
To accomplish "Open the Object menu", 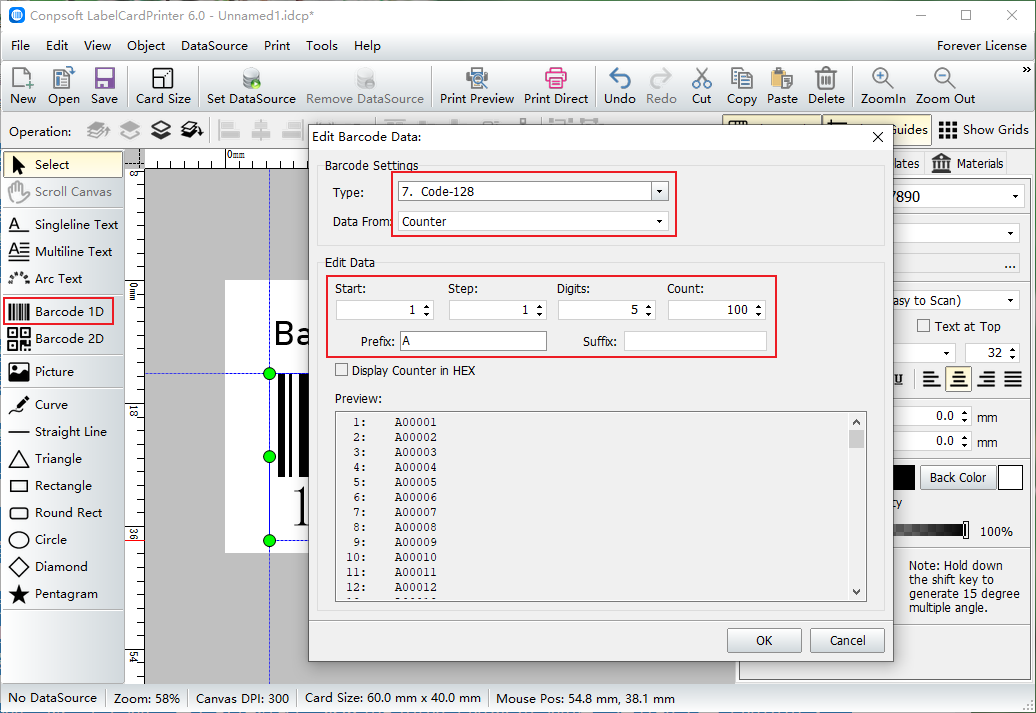I will coord(146,46).
